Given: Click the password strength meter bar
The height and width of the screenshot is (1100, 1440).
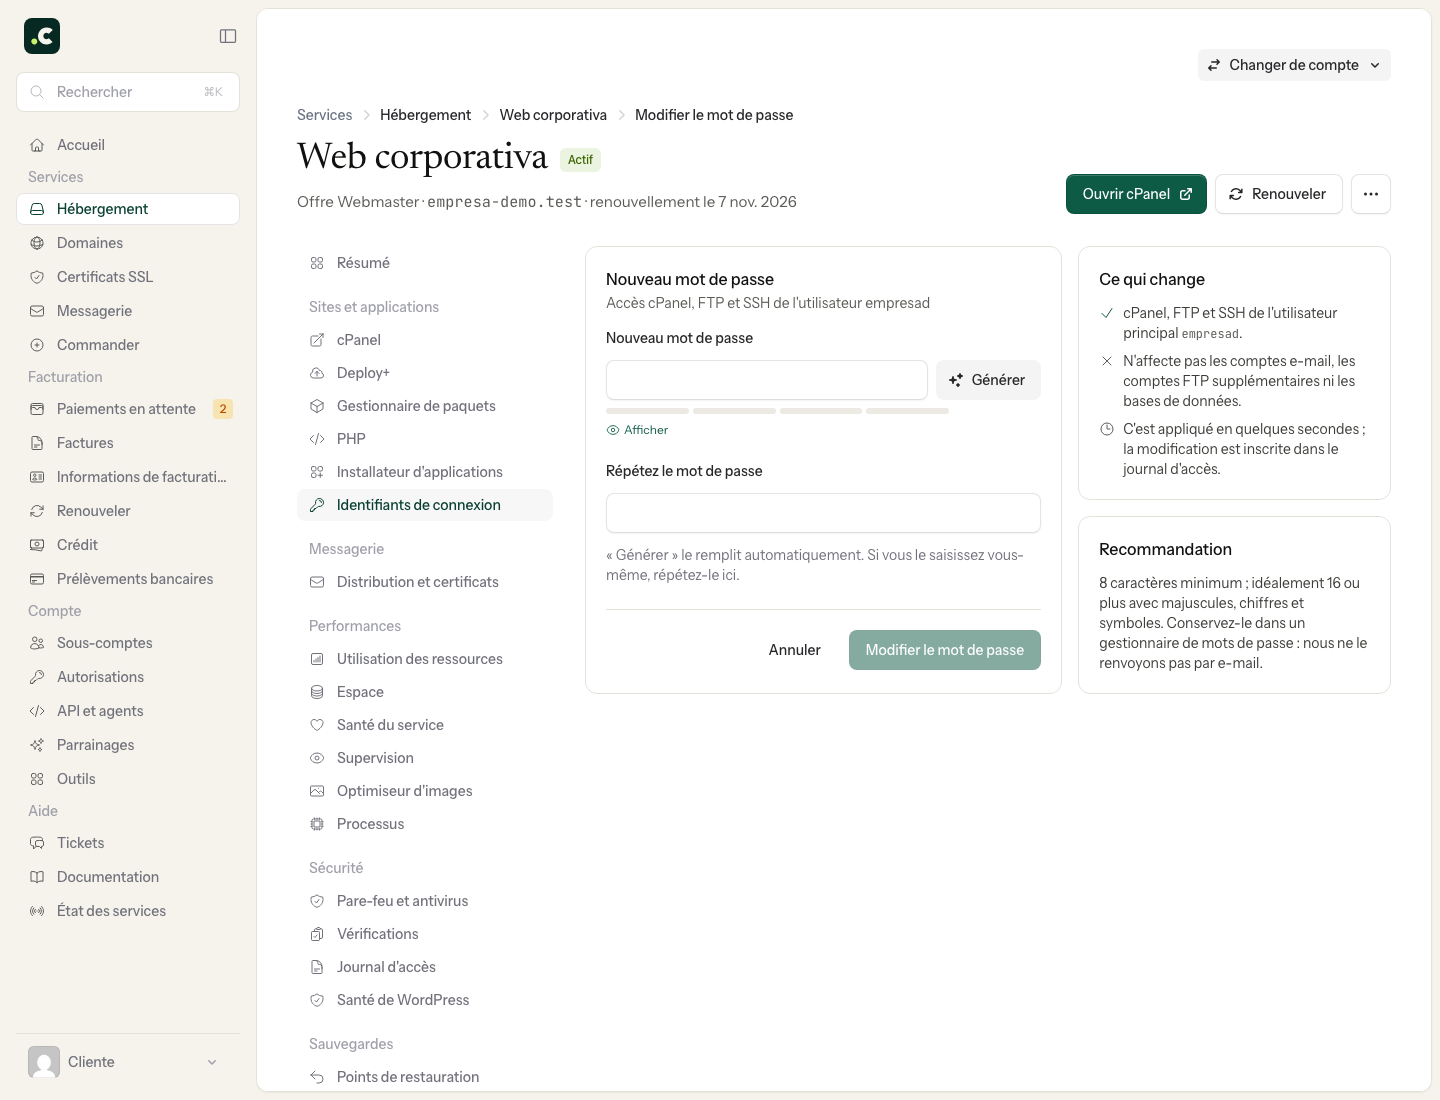Looking at the screenshot, I should click(x=777, y=411).
